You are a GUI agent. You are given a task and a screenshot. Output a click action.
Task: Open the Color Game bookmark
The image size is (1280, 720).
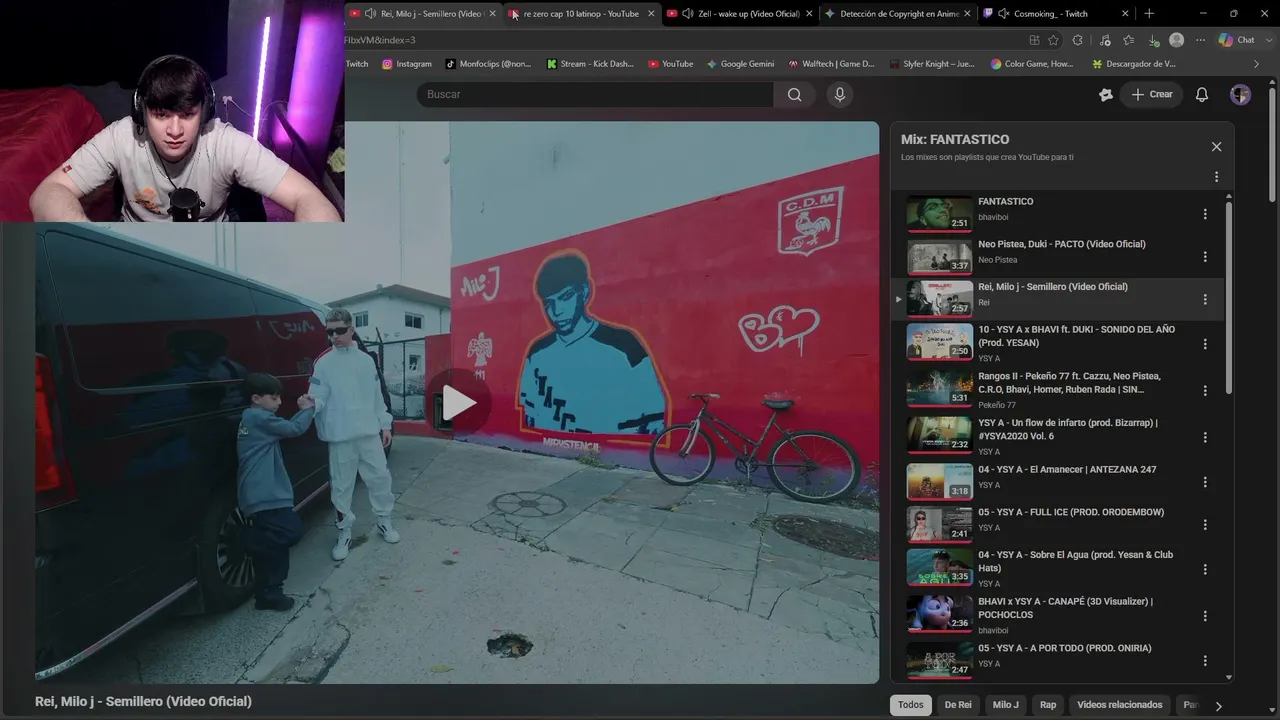[1033, 64]
